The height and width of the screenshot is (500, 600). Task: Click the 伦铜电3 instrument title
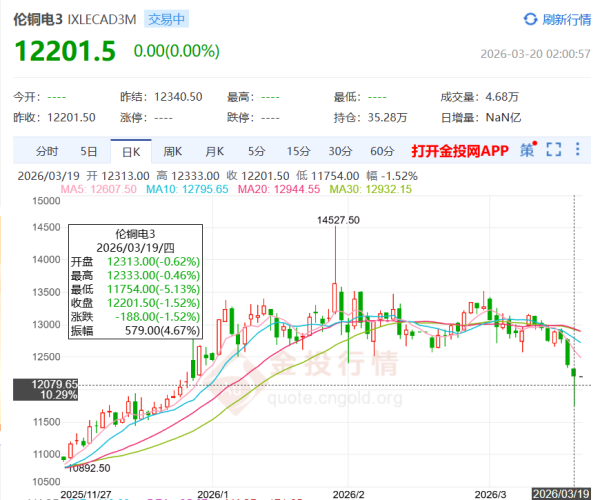point(38,19)
